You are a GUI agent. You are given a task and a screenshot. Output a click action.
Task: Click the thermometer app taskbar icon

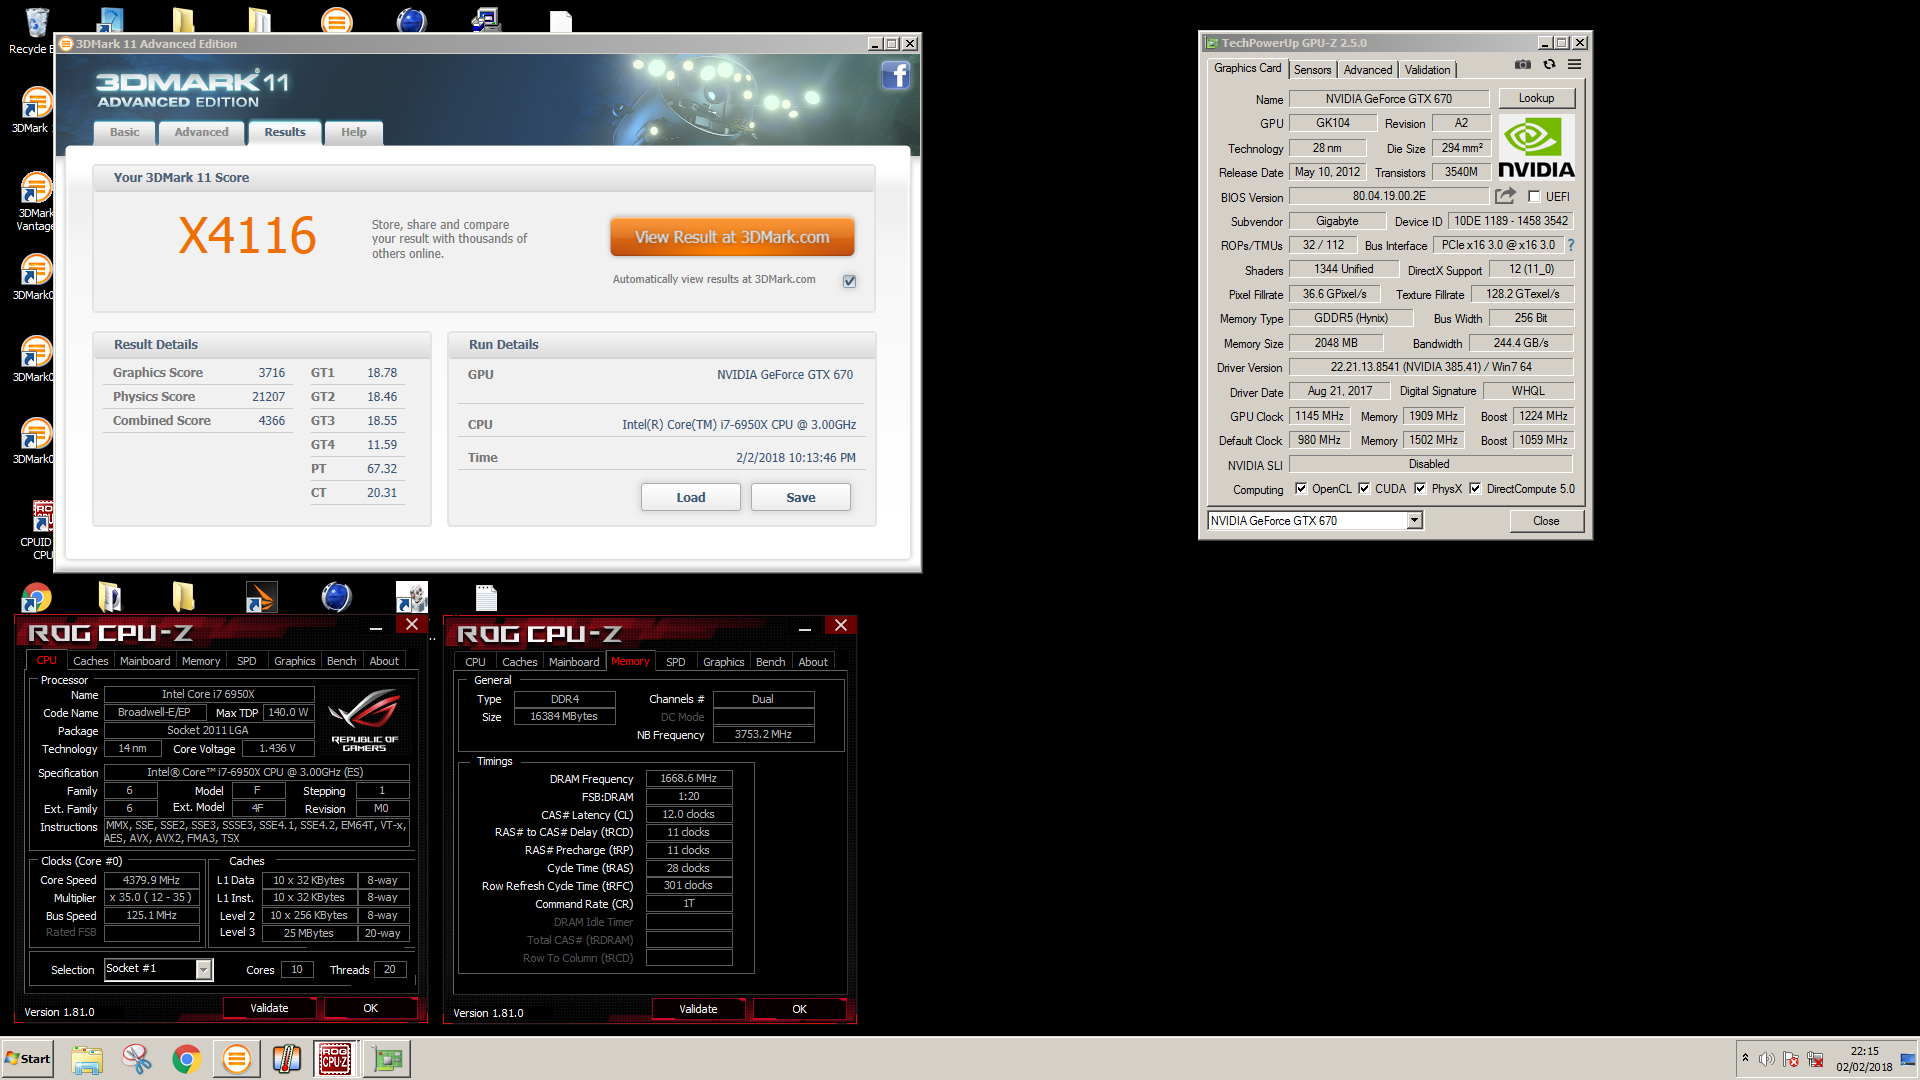click(287, 1059)
